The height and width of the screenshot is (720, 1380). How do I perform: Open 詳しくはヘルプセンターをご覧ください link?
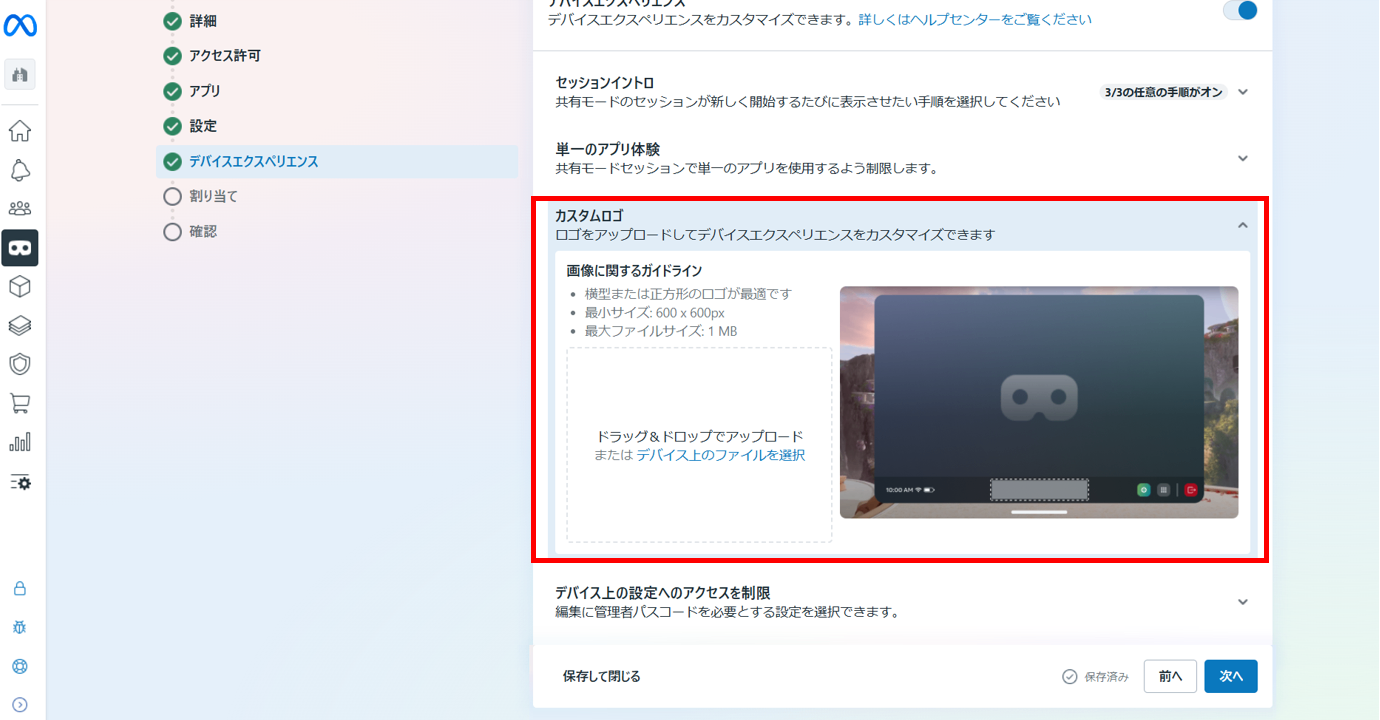click(x=975, y=19)
